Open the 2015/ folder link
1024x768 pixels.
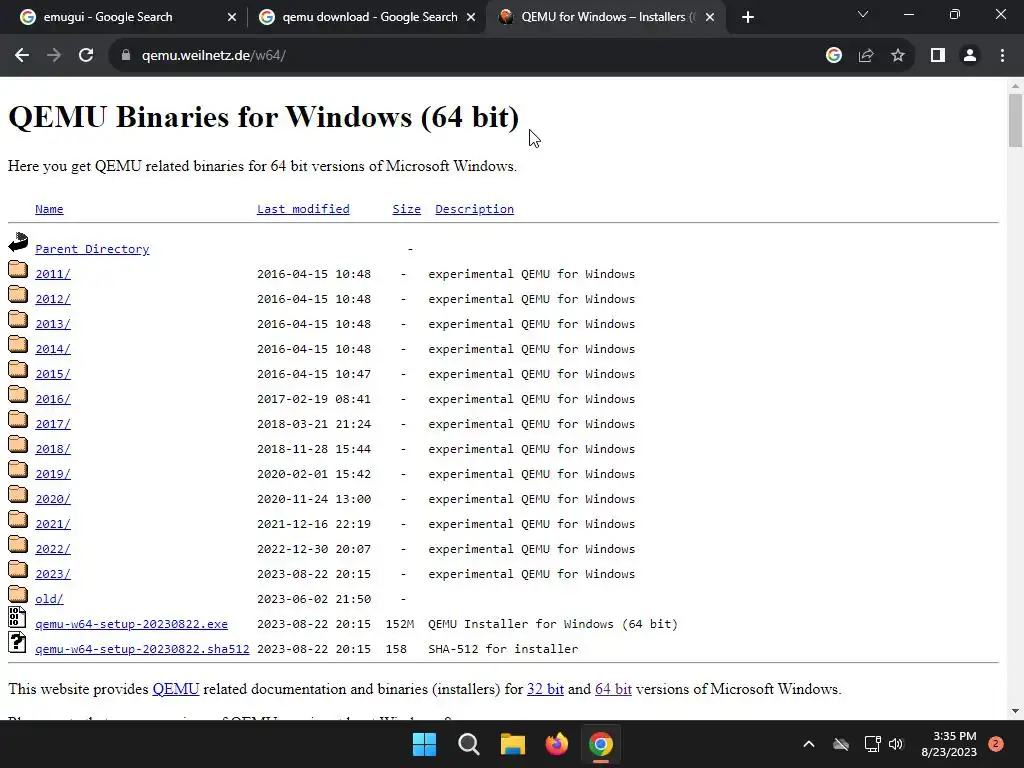click(53, 374)
